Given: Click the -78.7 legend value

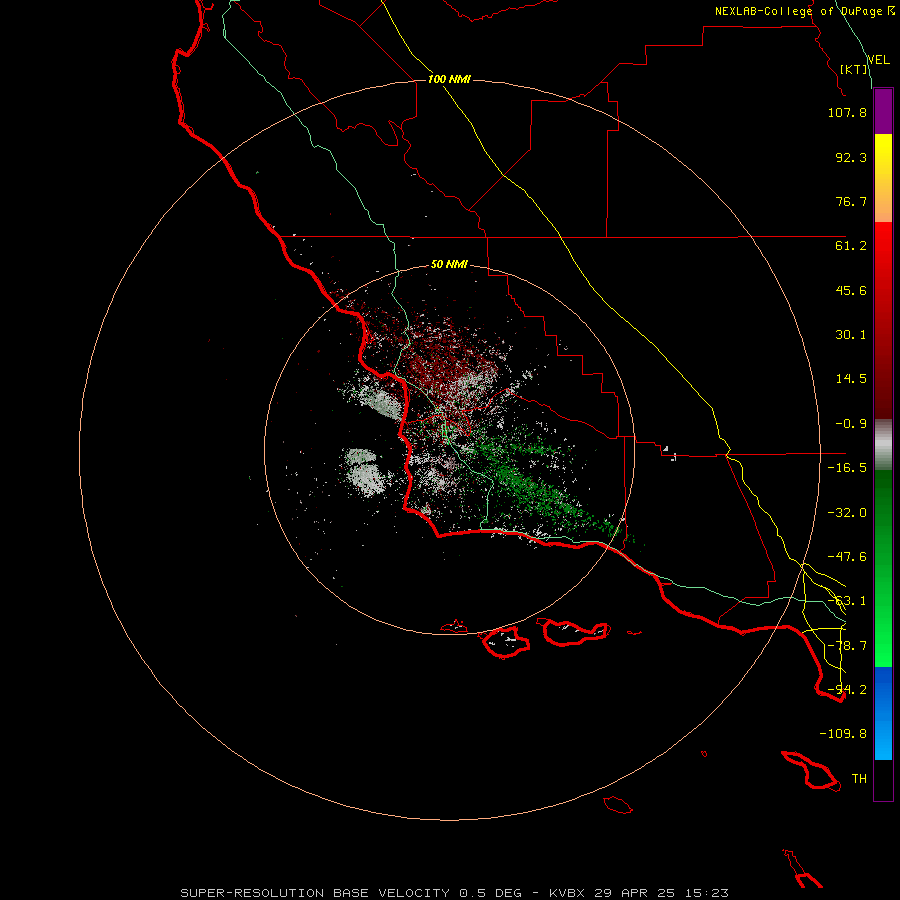Looking at the screenshot, I should (x=847, y=646).
